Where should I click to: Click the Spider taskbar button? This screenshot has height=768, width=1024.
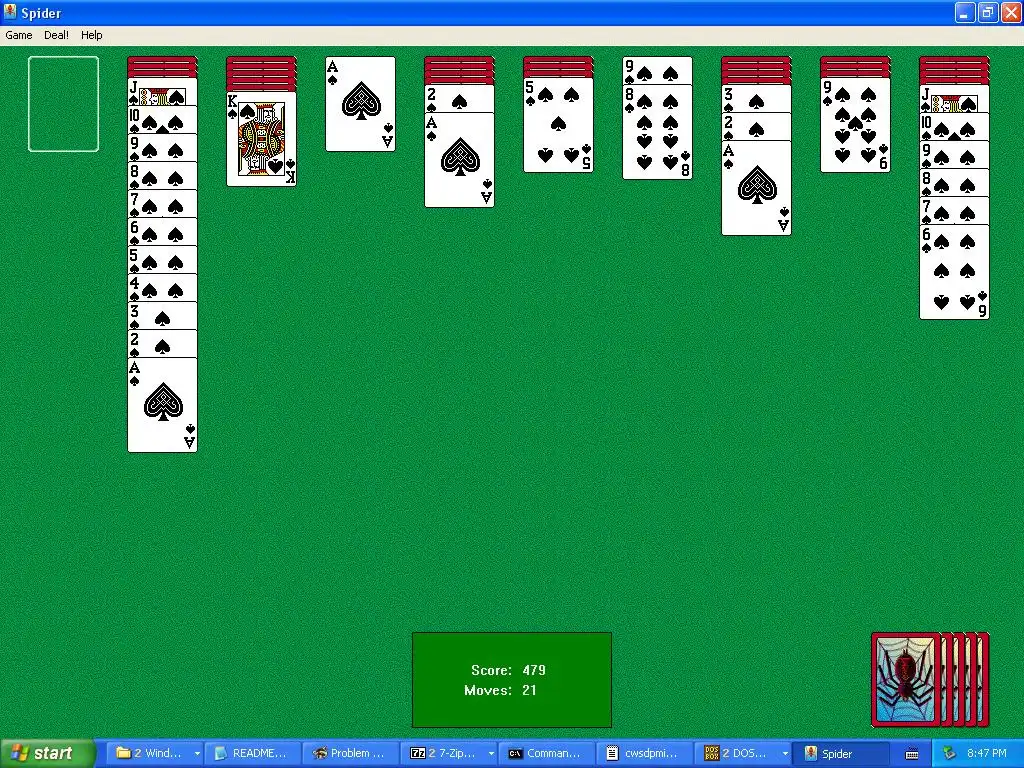click(840, 754)
